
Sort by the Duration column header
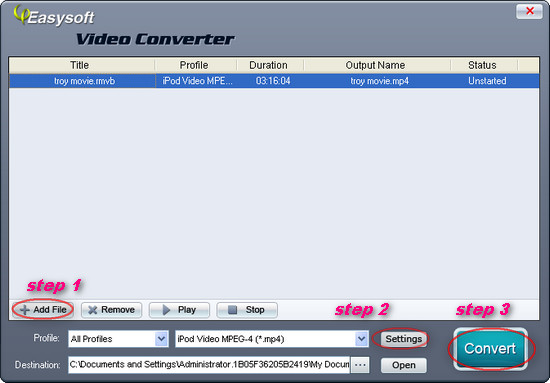coord(270,65)
